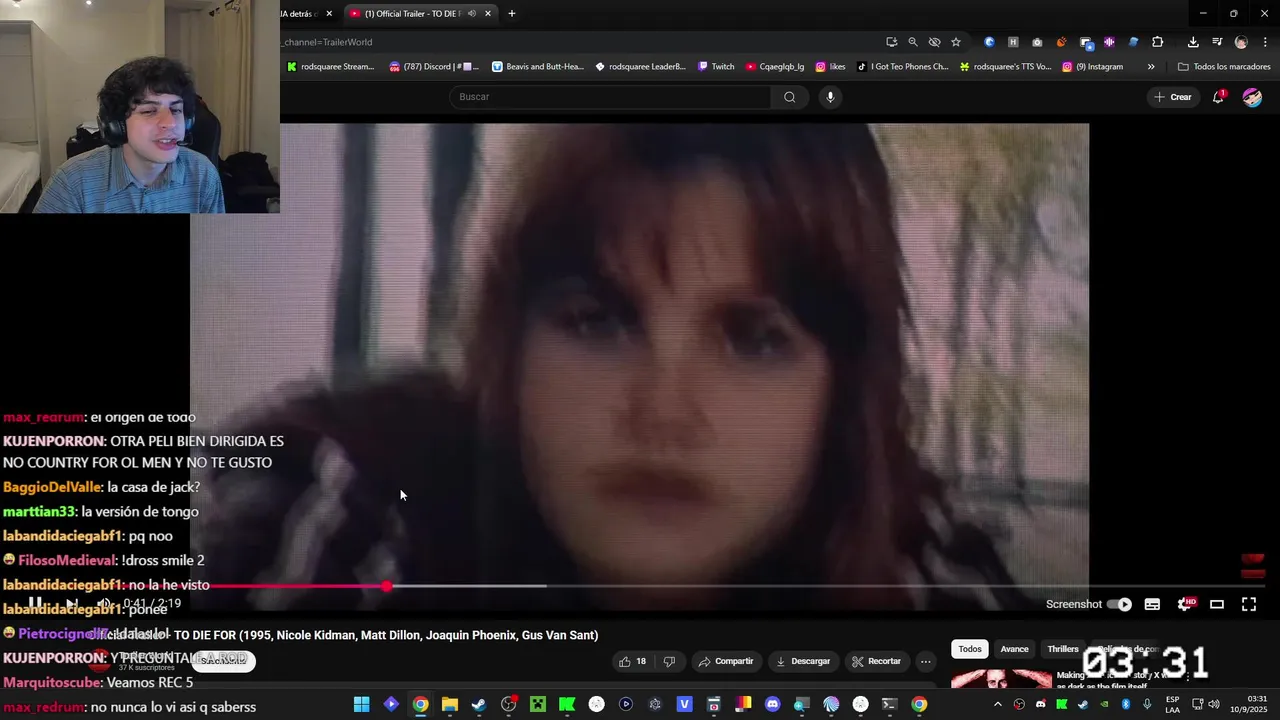Open File Explorer from taskbar
Viewport: 1280px width, 720px height.
(x=450, y=704)
